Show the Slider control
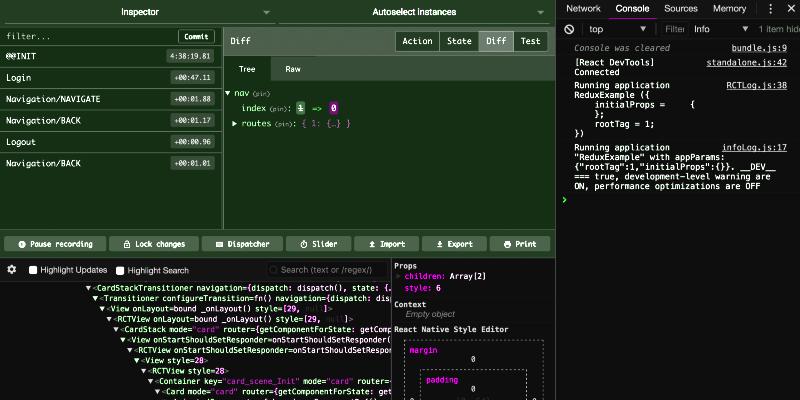 [317, 244]
